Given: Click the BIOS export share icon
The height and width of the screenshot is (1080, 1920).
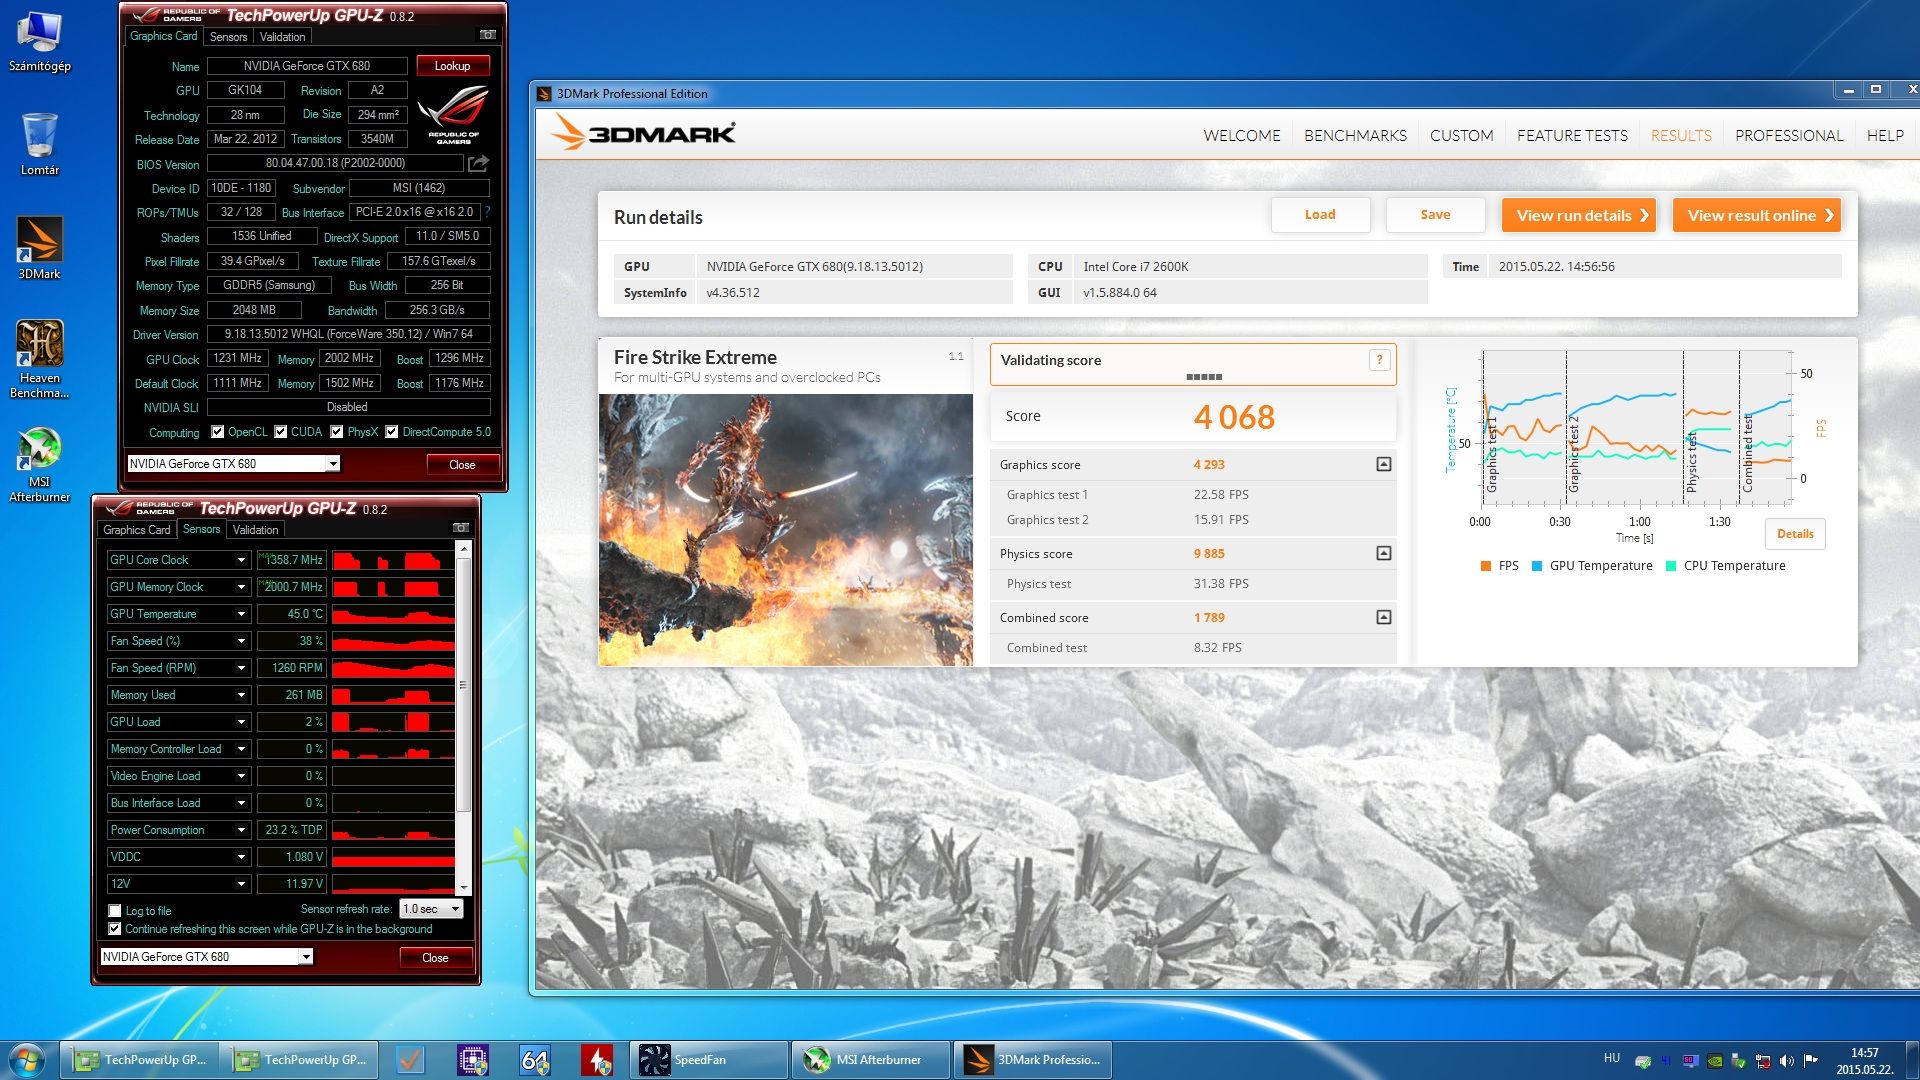Looking at the screenshot, I should pyautogui.click(x=478, y=163).
